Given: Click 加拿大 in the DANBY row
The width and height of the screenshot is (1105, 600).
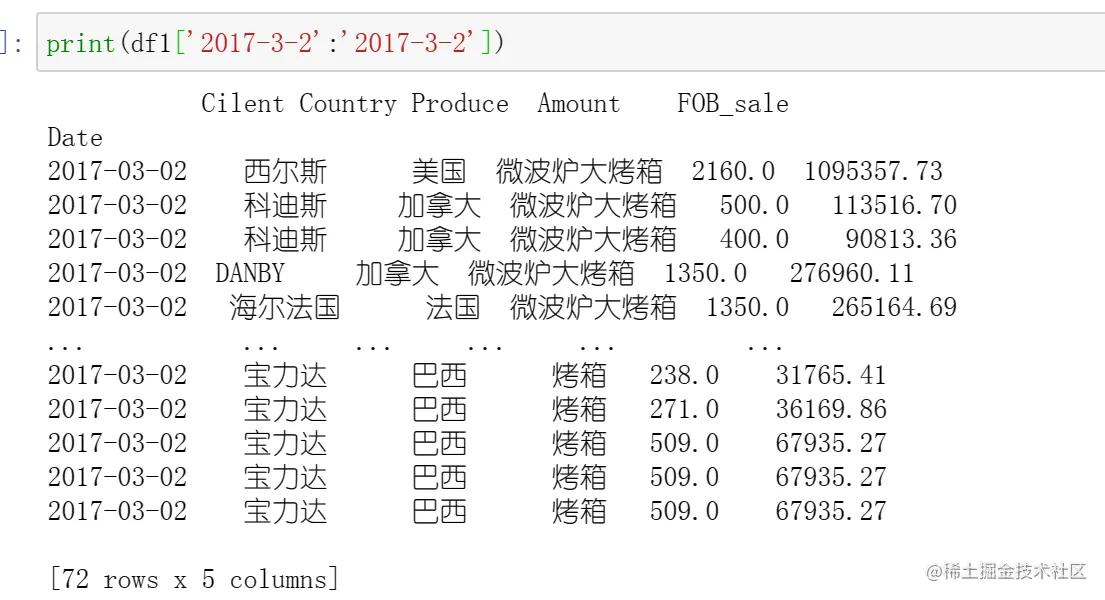Looking at the screenshot, I should pyautogui.click(x=397, y=273).
